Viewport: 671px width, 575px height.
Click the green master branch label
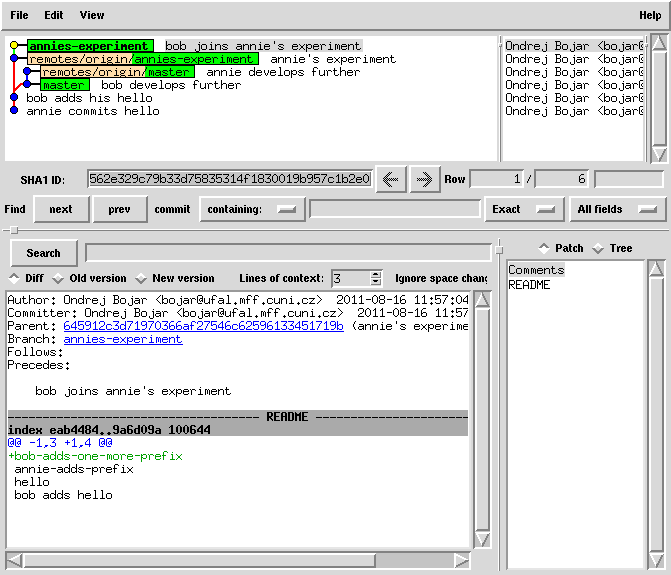coord(65,85)
